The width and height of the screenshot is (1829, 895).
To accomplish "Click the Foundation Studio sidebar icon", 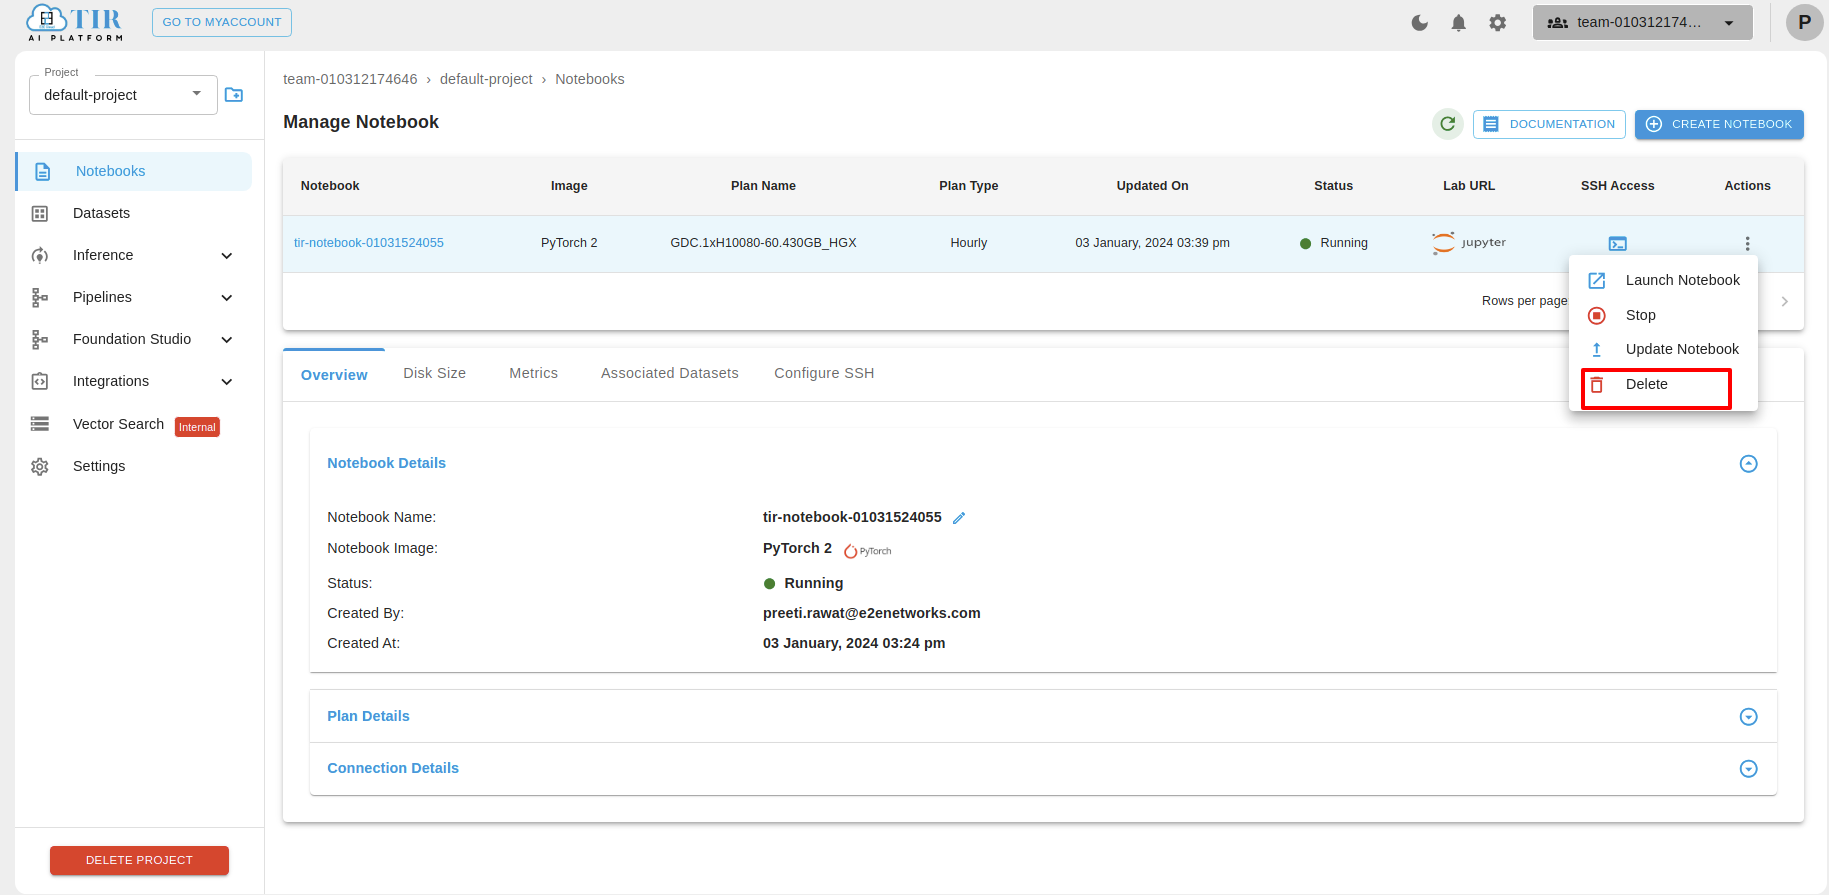I will coord(40,339).
